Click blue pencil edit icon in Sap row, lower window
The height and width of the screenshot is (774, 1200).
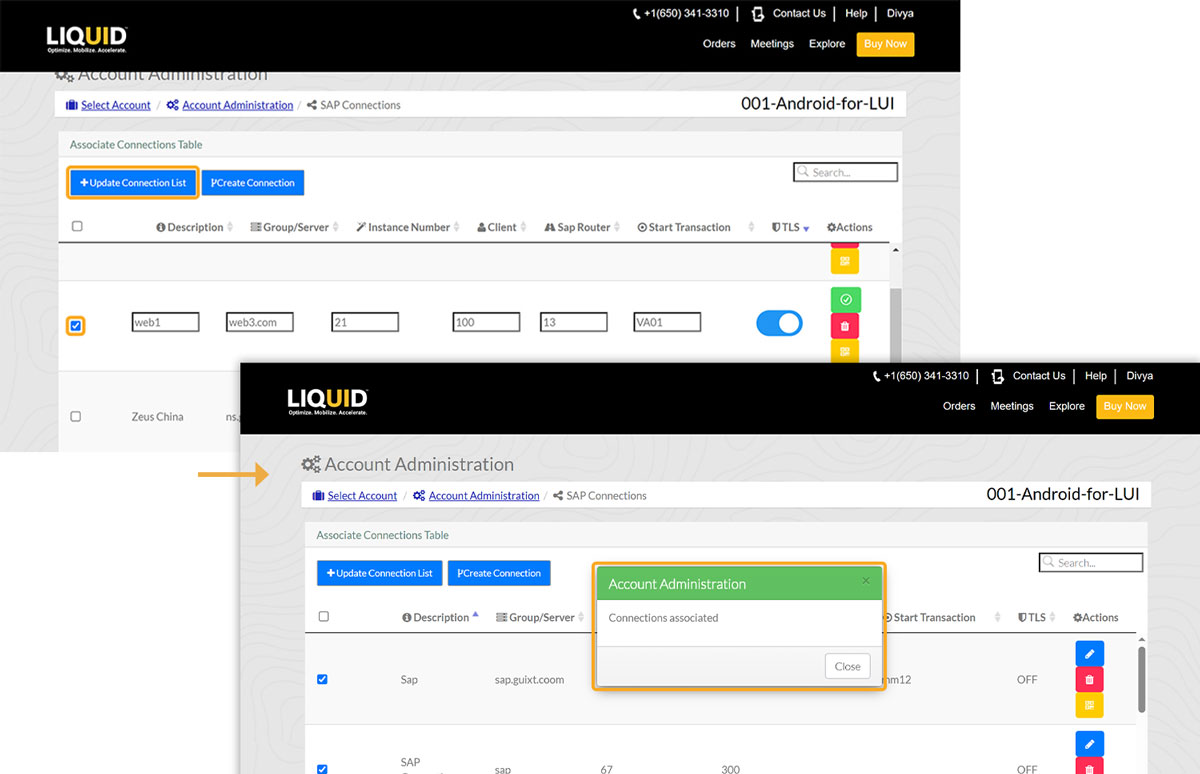[x=1090, y=654]
